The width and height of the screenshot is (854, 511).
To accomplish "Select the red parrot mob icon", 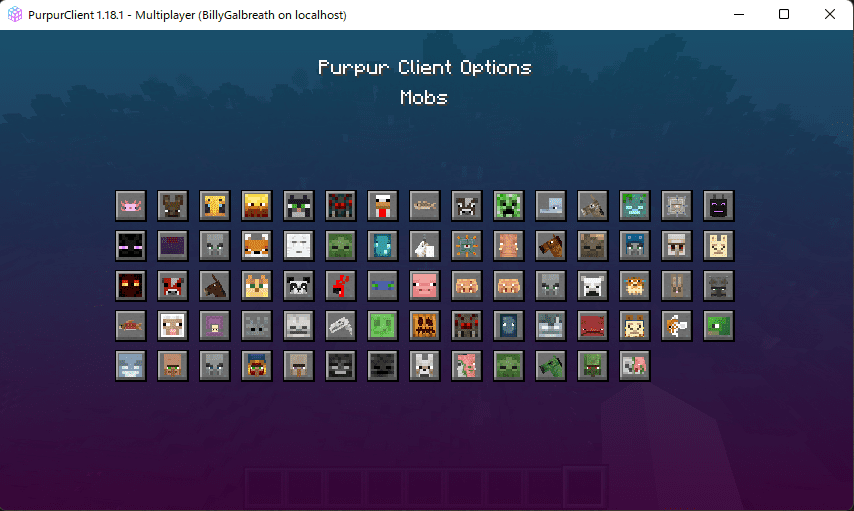I will pos(341,285).
